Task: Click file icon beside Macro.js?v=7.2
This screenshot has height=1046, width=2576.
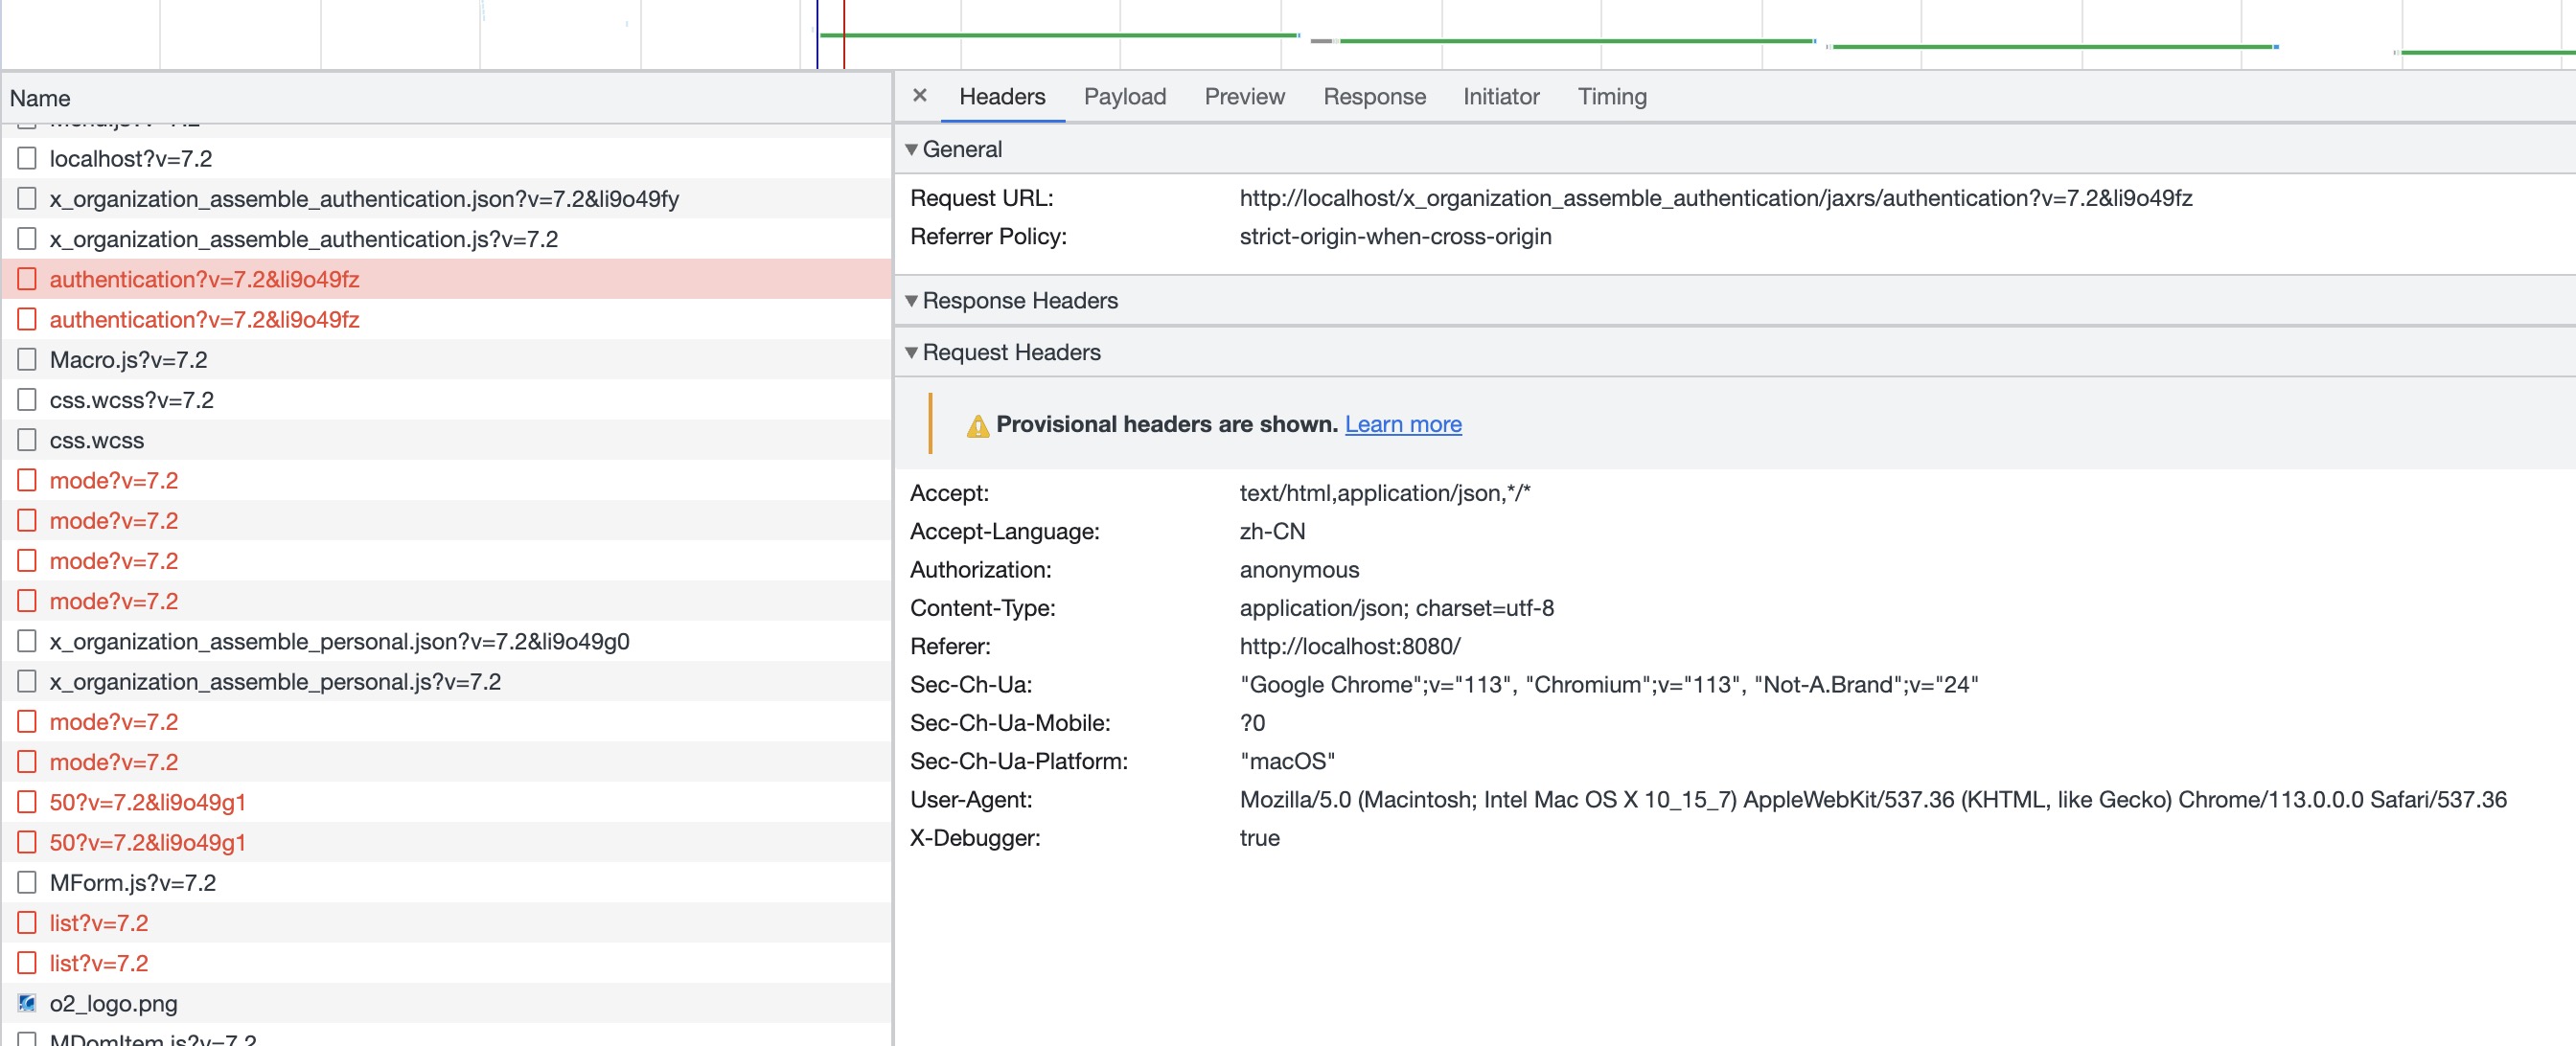Action: click(x=27, y=359)
